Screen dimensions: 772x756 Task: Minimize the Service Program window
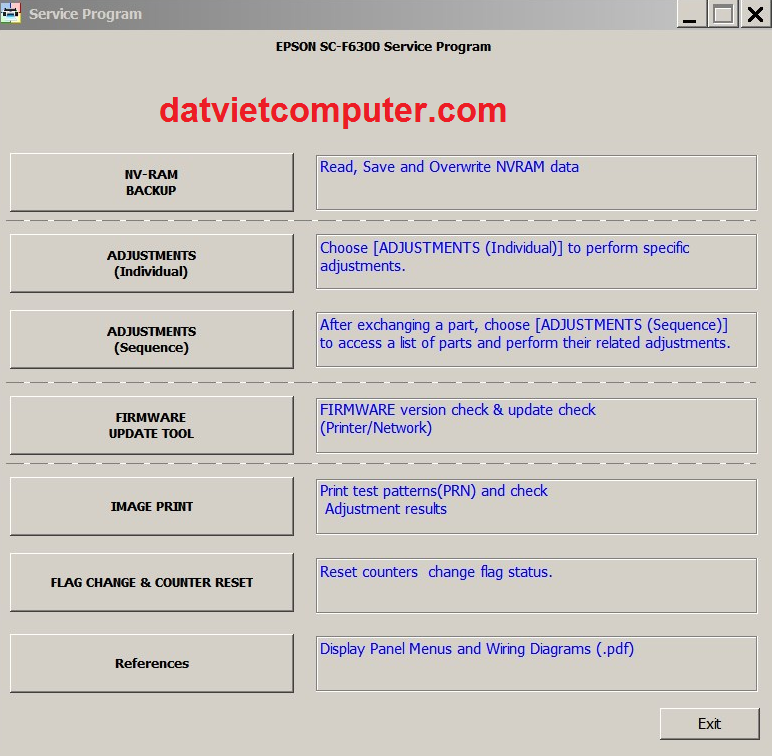click(x=690, y=13)
